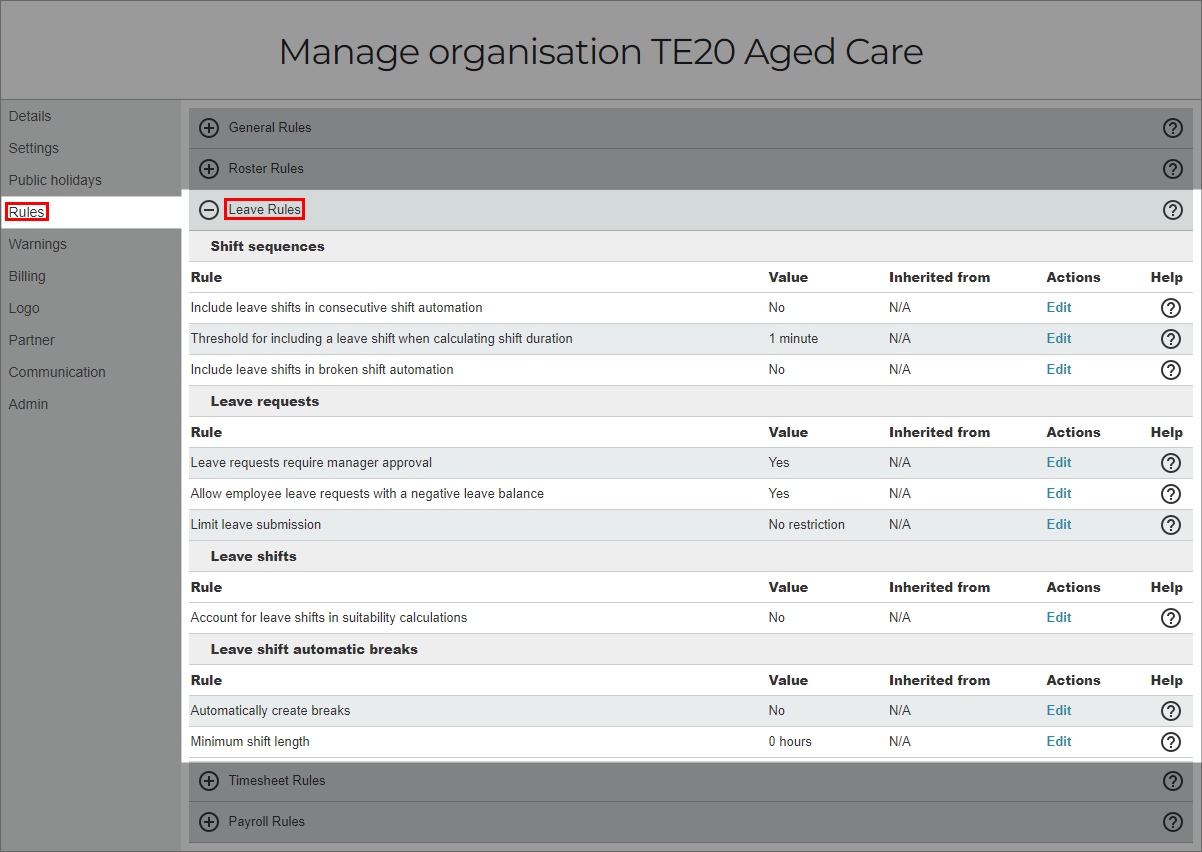
Task: Expand the General Rules plus icon
Action: coord(209,128)
